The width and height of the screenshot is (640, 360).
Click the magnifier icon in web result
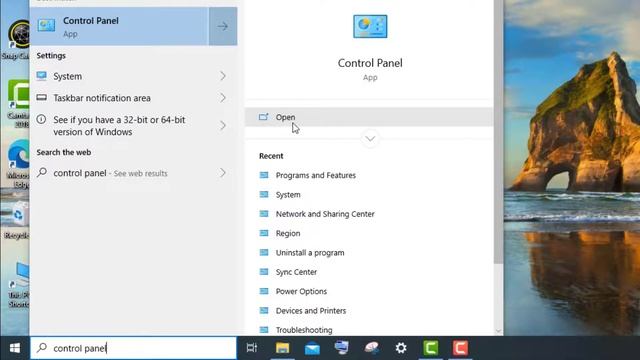pos(42,172)
